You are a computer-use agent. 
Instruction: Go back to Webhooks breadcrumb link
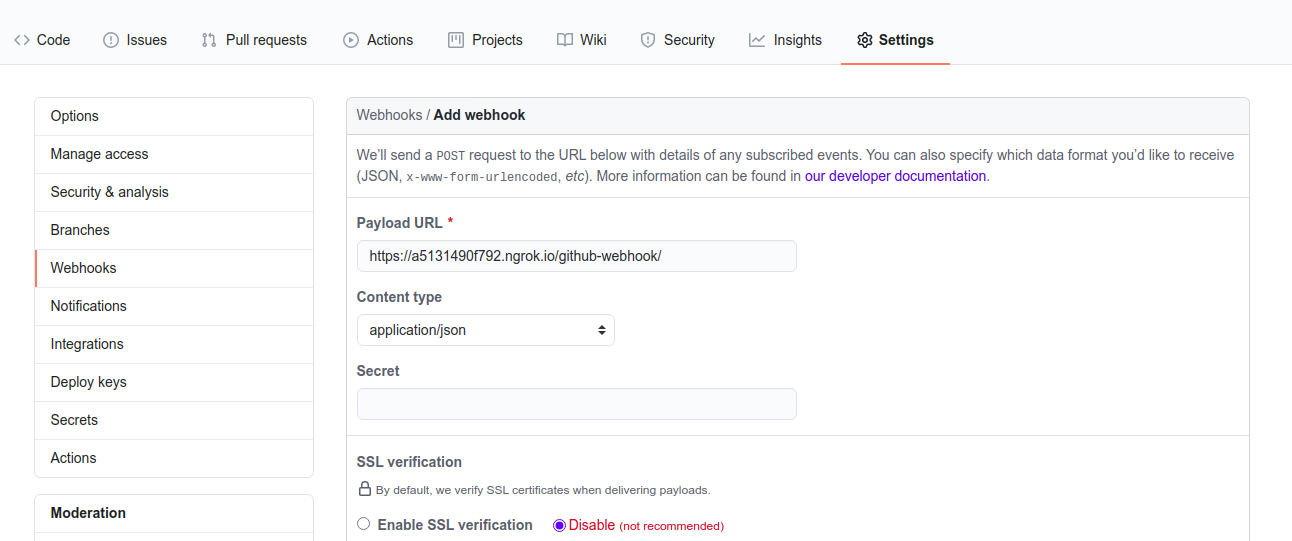tap(389, 115)
